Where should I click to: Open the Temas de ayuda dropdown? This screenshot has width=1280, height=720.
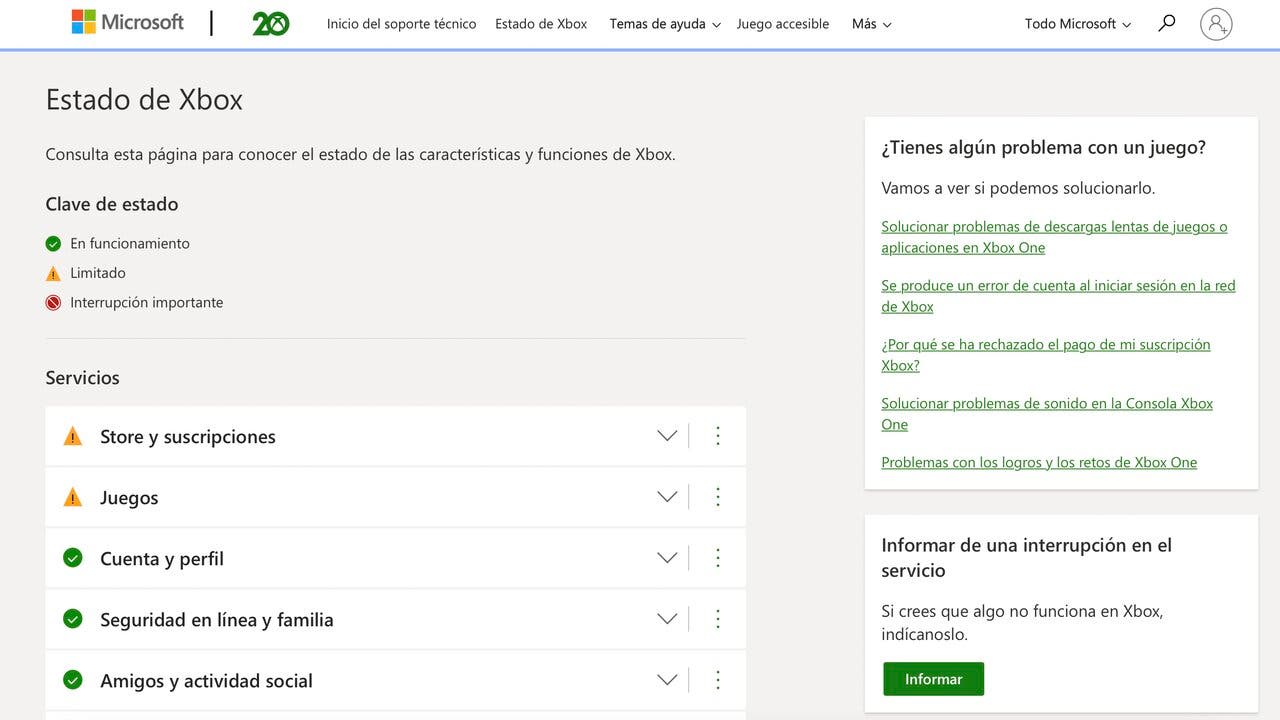[x=665, y=24]
